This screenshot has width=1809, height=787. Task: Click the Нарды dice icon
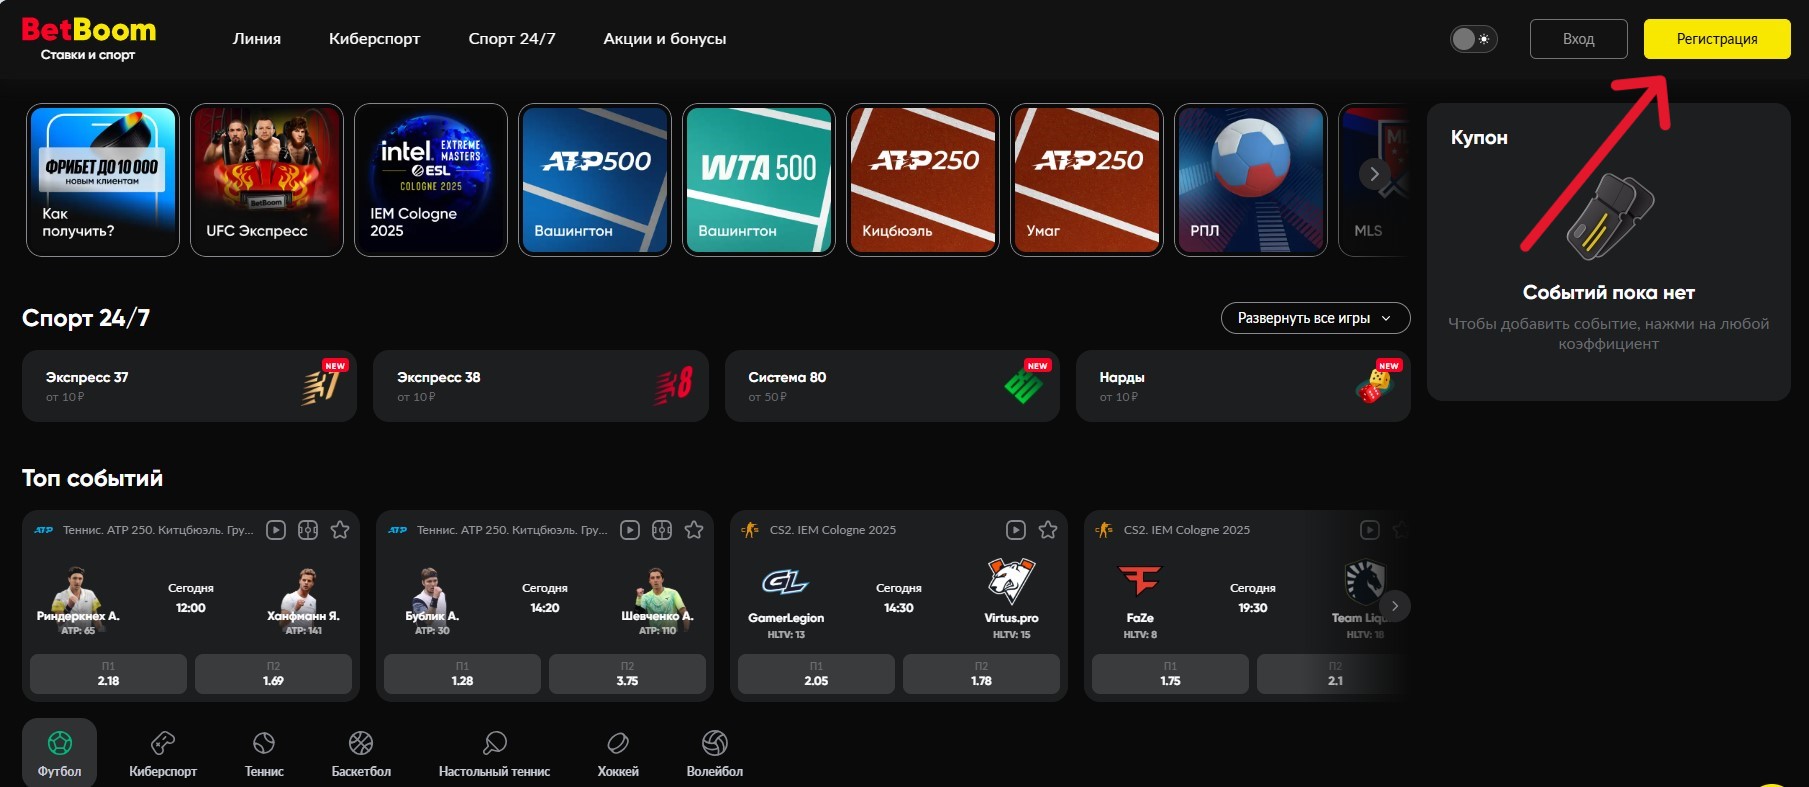1374,386
